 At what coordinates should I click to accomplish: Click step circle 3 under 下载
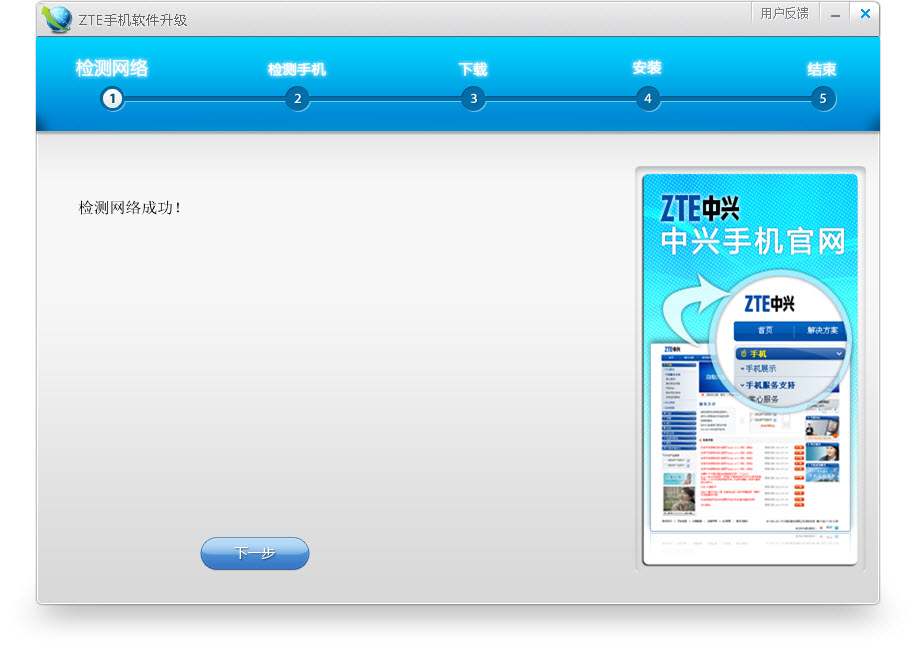click(473, 99)
